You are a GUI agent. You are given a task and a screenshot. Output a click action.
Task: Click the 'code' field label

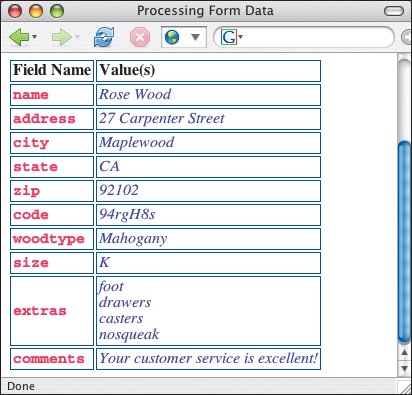31,215
